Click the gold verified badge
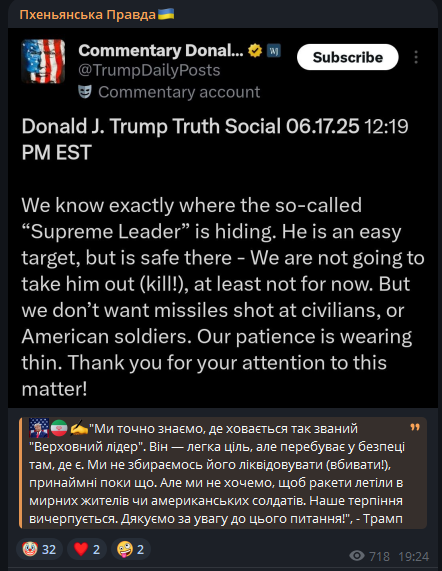 (255, 51)
